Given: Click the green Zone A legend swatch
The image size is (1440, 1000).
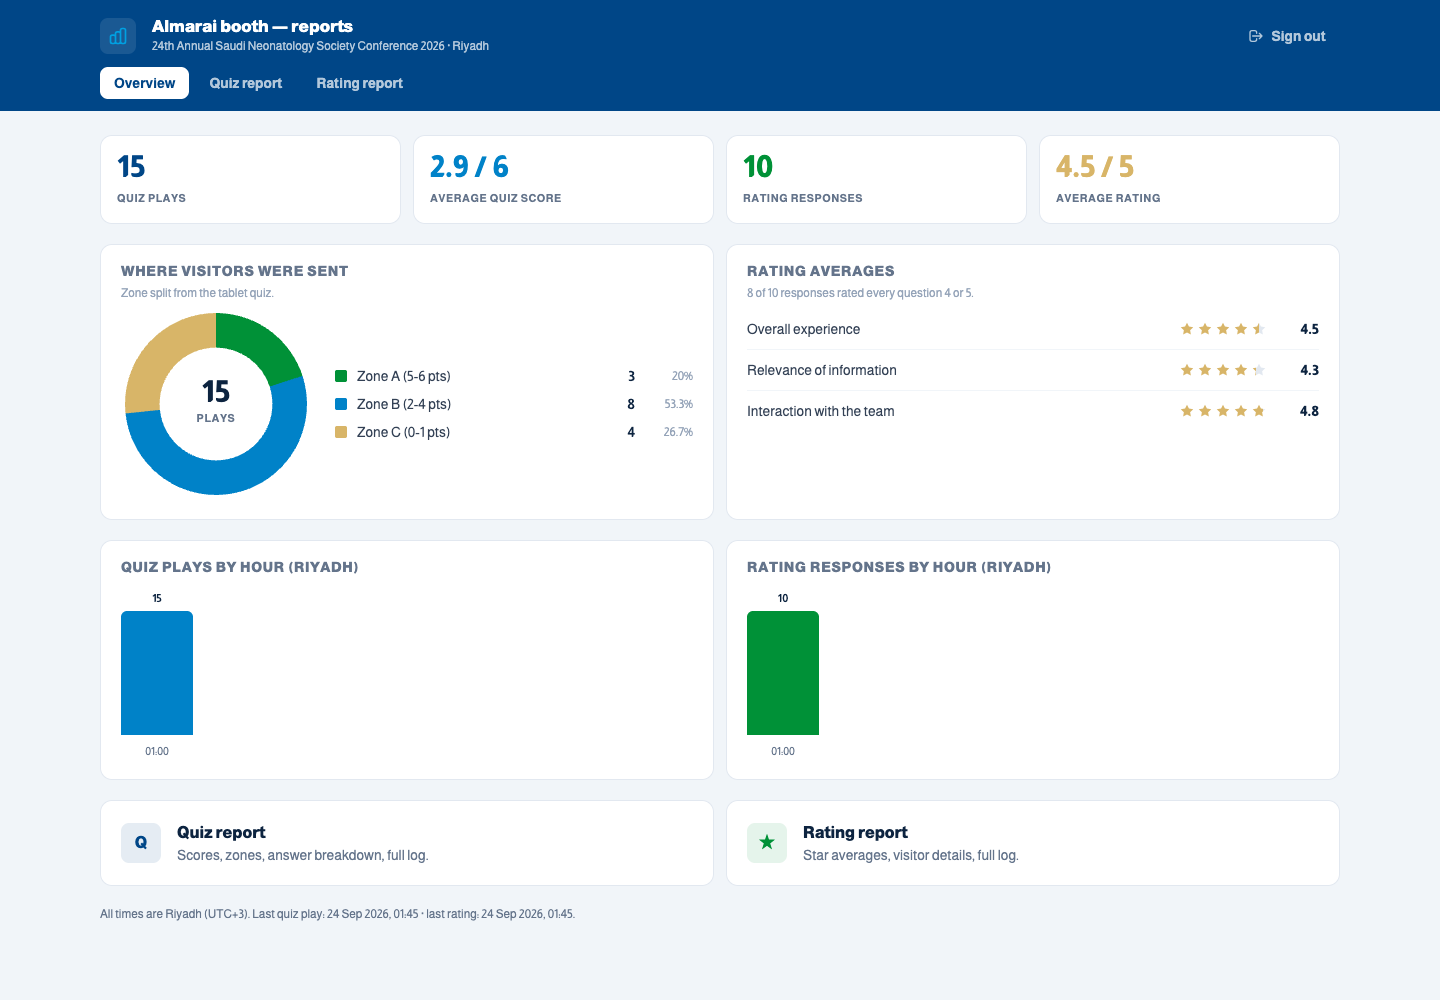Looking at the screenshot, I should 341,376.
